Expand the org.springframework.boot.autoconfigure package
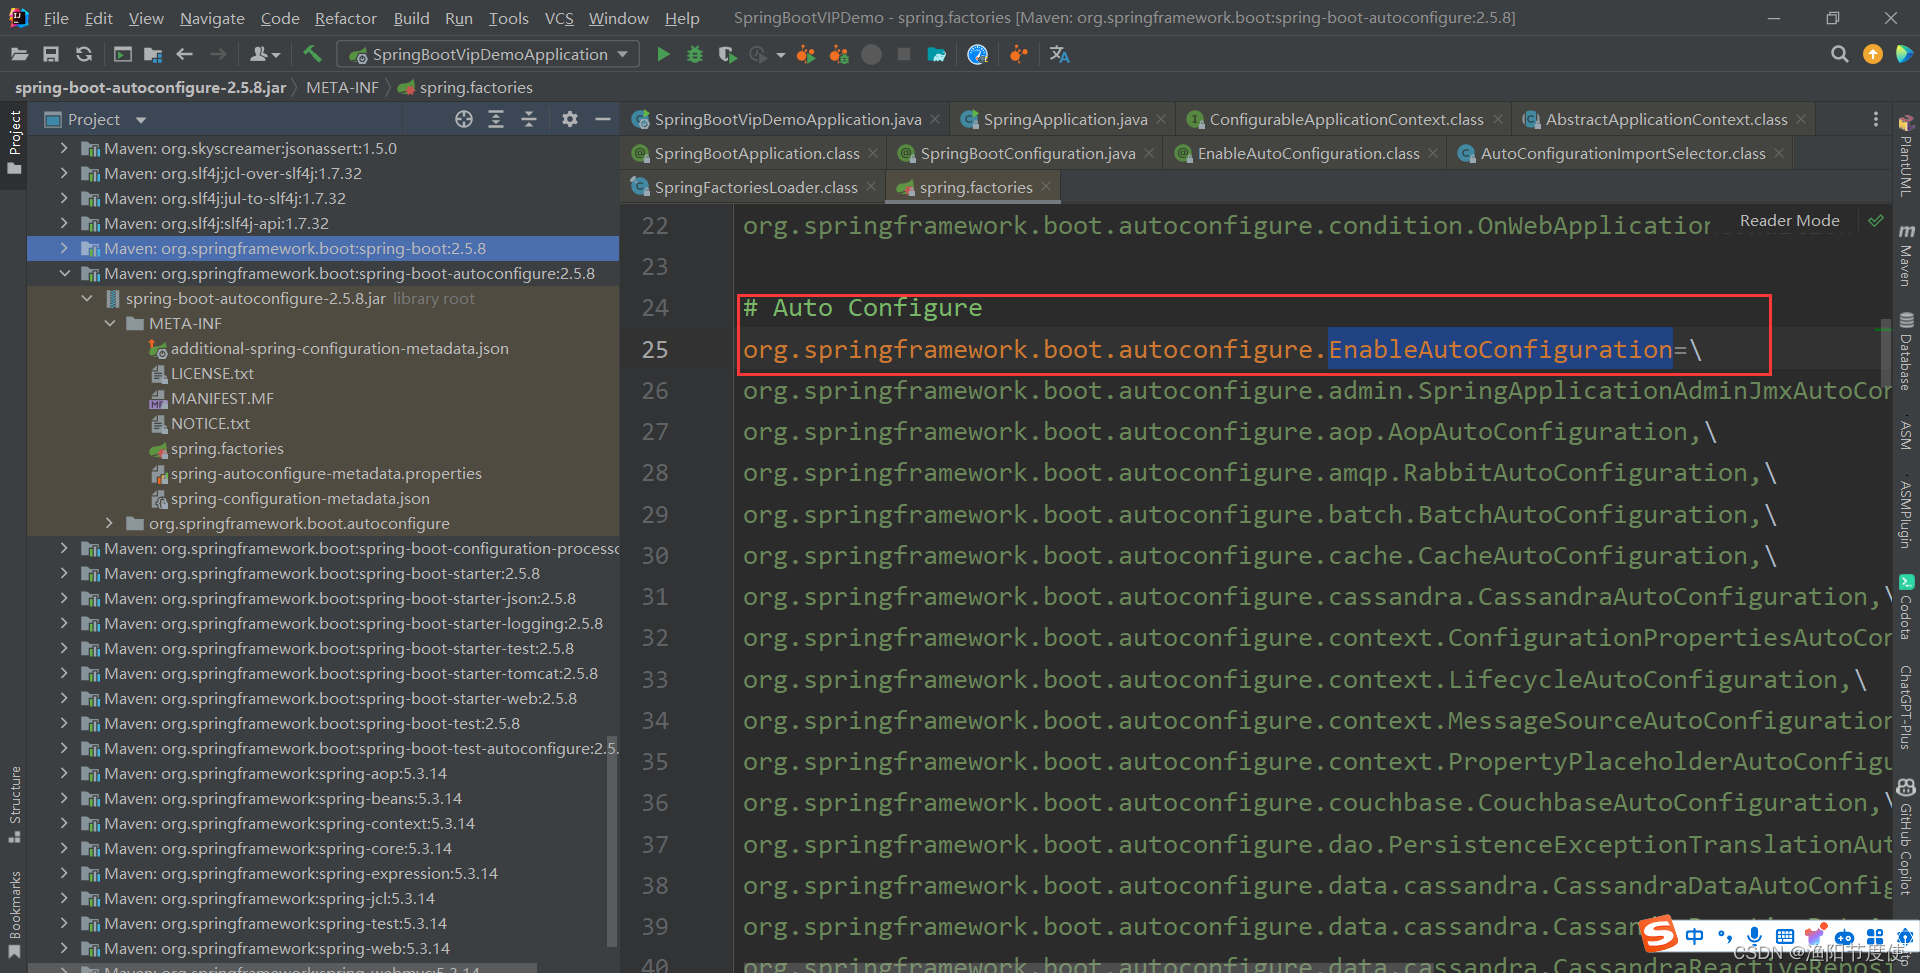1920x973 pixels. coord(110,523)
